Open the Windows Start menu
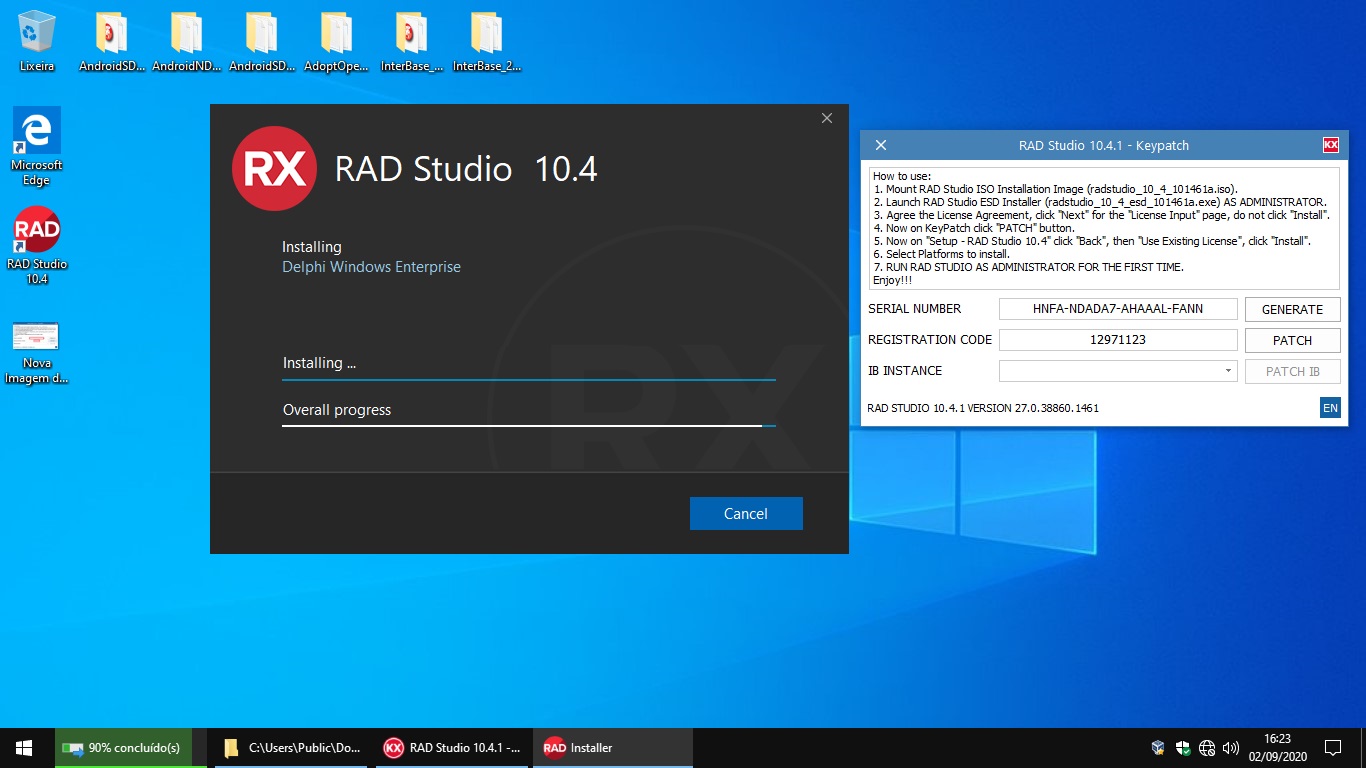The image size is (1366, 768). pyautogui.click(x=24, y=748)
